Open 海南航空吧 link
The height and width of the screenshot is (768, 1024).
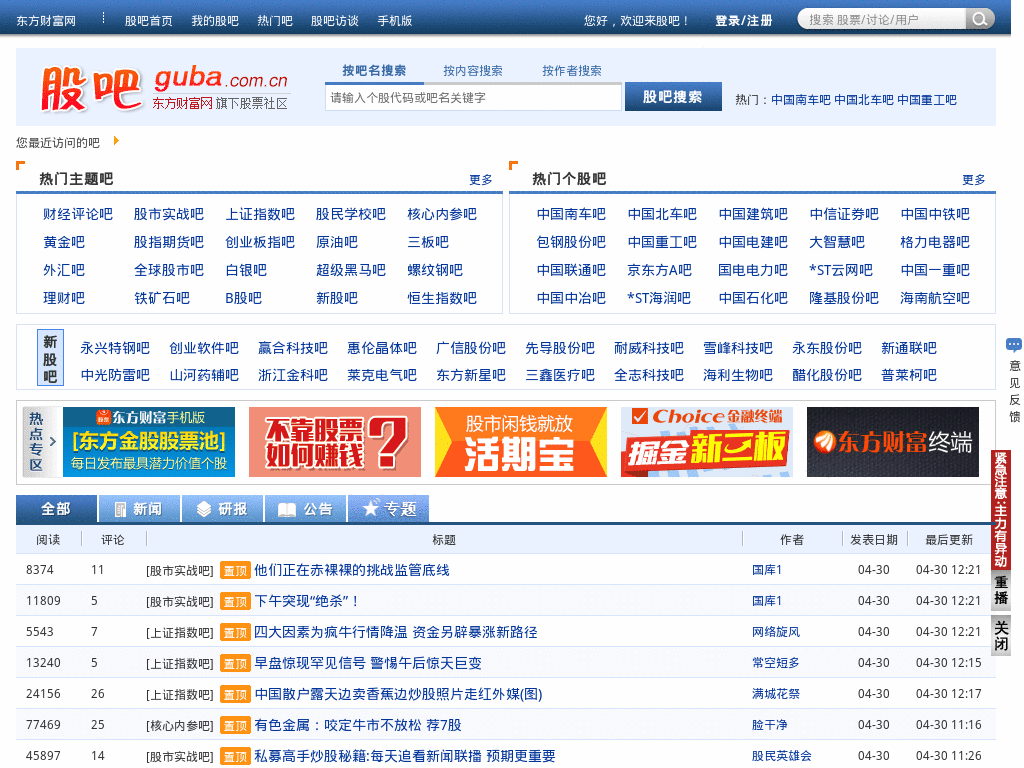coord(935,298)
